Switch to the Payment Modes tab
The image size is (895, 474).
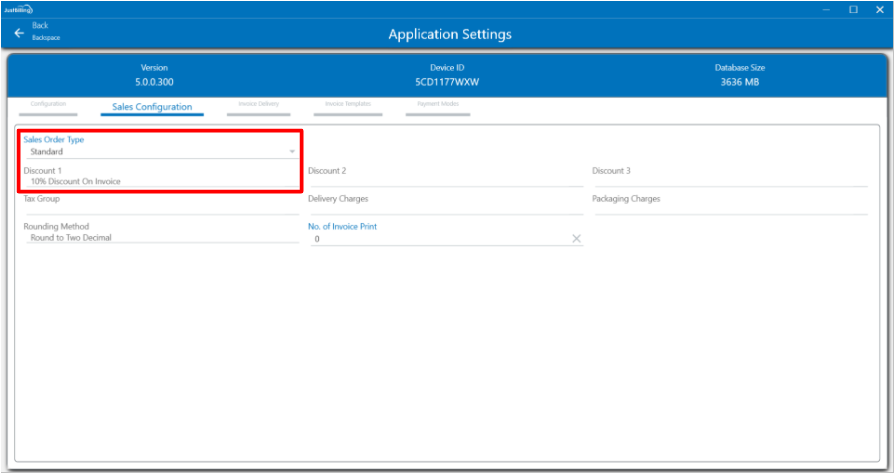point(438,106)
